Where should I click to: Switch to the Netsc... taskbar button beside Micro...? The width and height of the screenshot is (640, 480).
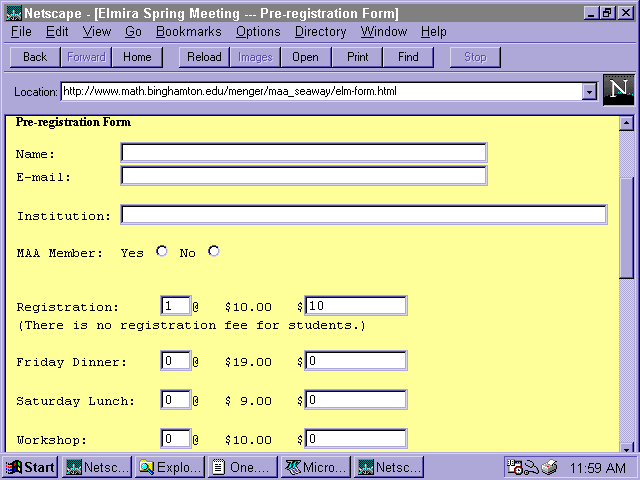[x=389, y=467]
